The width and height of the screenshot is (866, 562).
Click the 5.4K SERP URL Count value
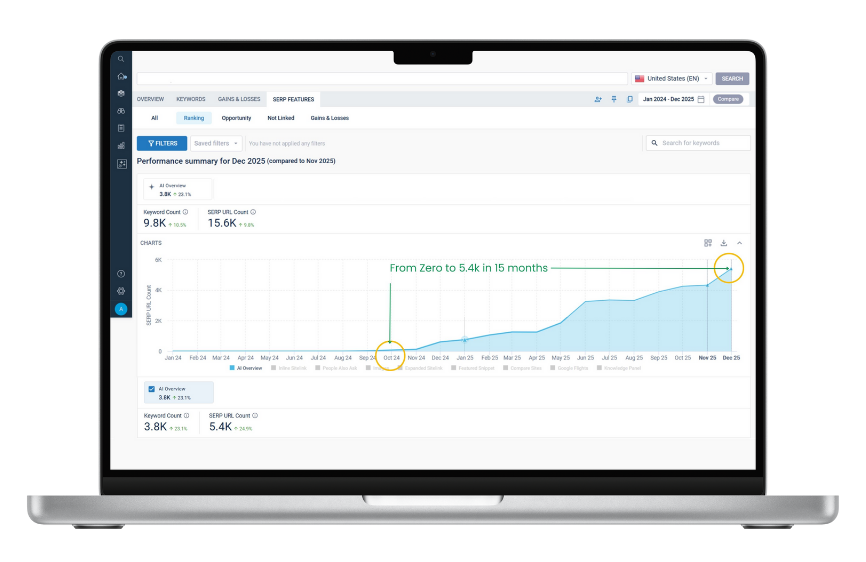click(220, 427)
